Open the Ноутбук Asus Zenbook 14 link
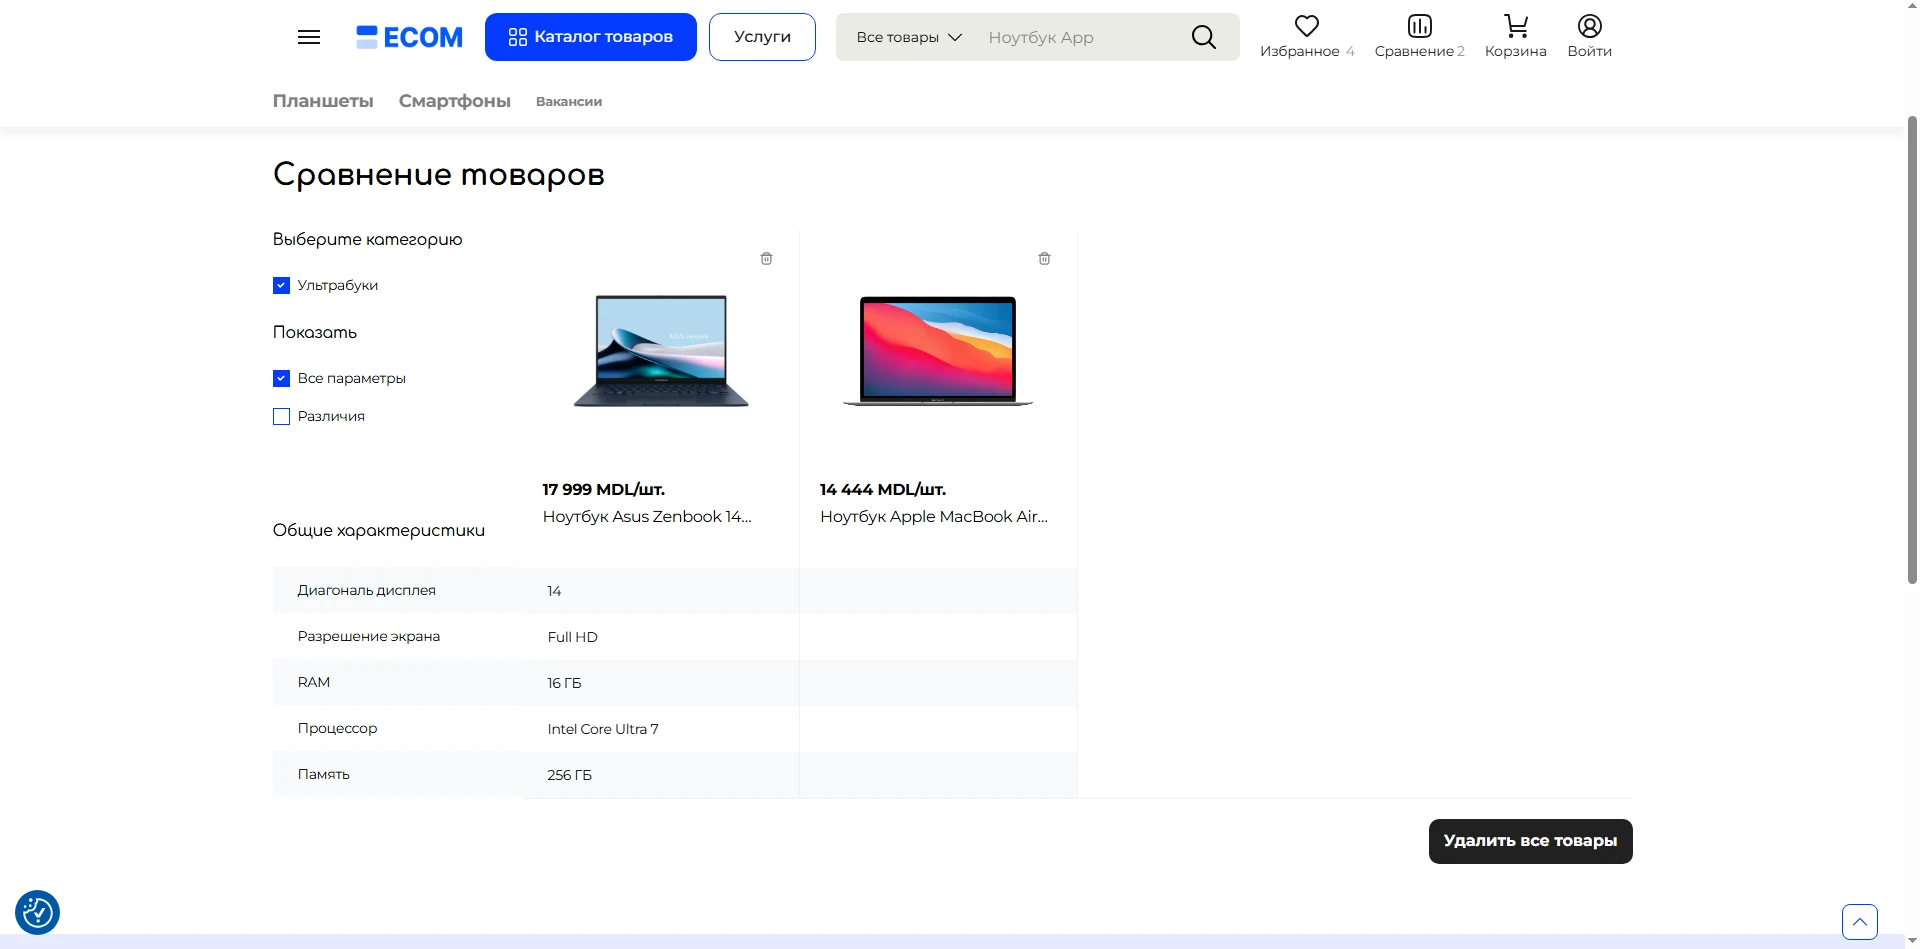 (x=647, y=517)
